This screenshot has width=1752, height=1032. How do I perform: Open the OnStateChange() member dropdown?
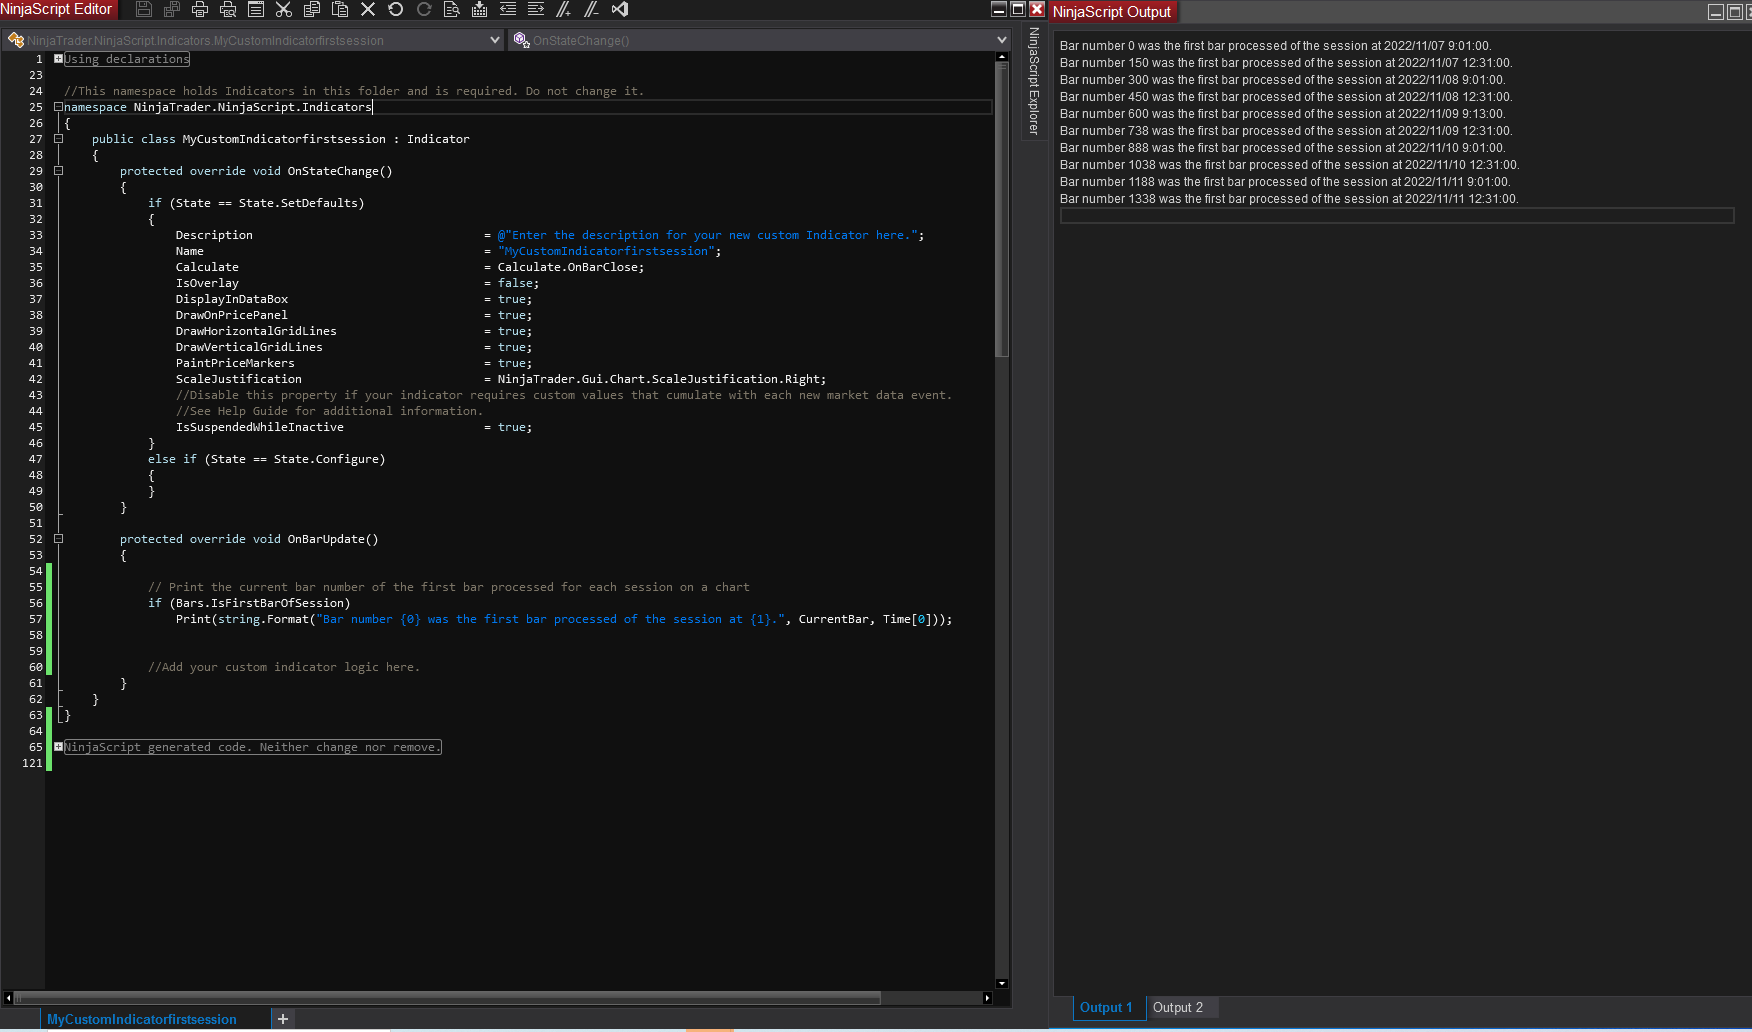click(1001, 40)
